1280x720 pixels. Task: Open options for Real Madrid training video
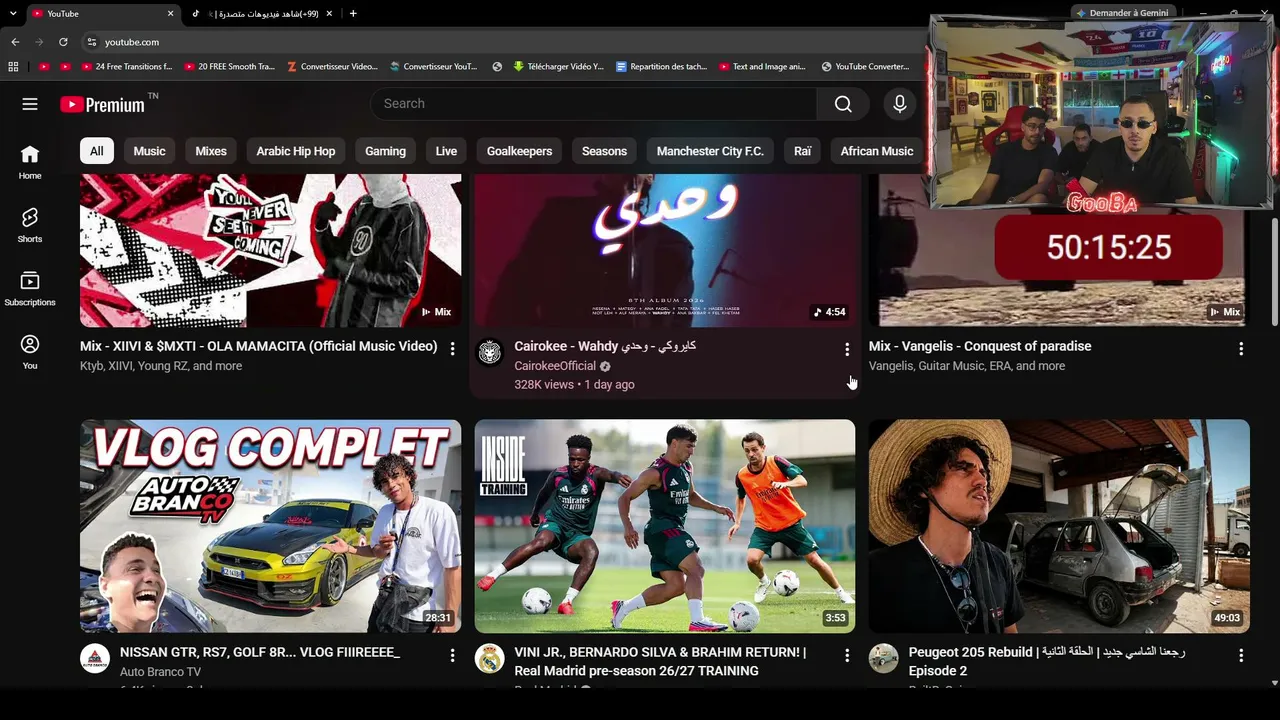(847, 656)
